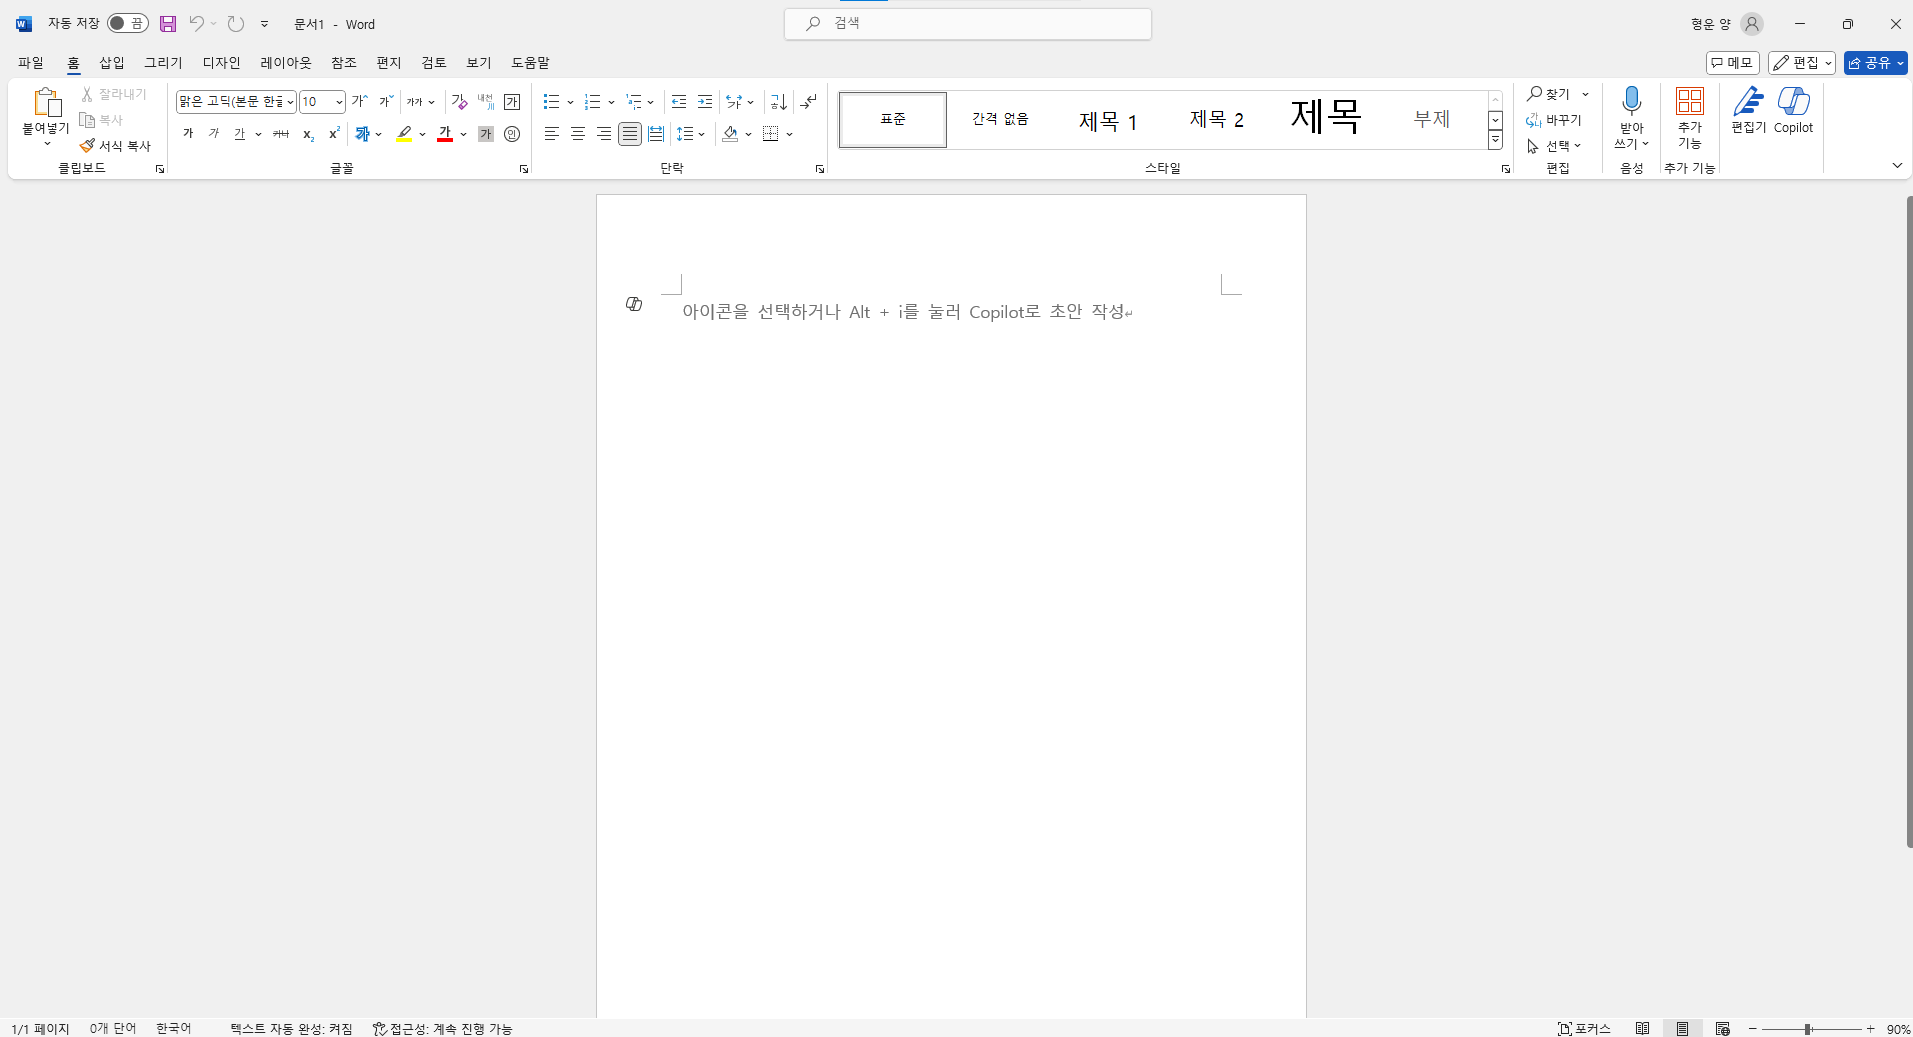Apply yellow text highlight color
This screenshot has width=1913, height=1037.
(404, 134)
